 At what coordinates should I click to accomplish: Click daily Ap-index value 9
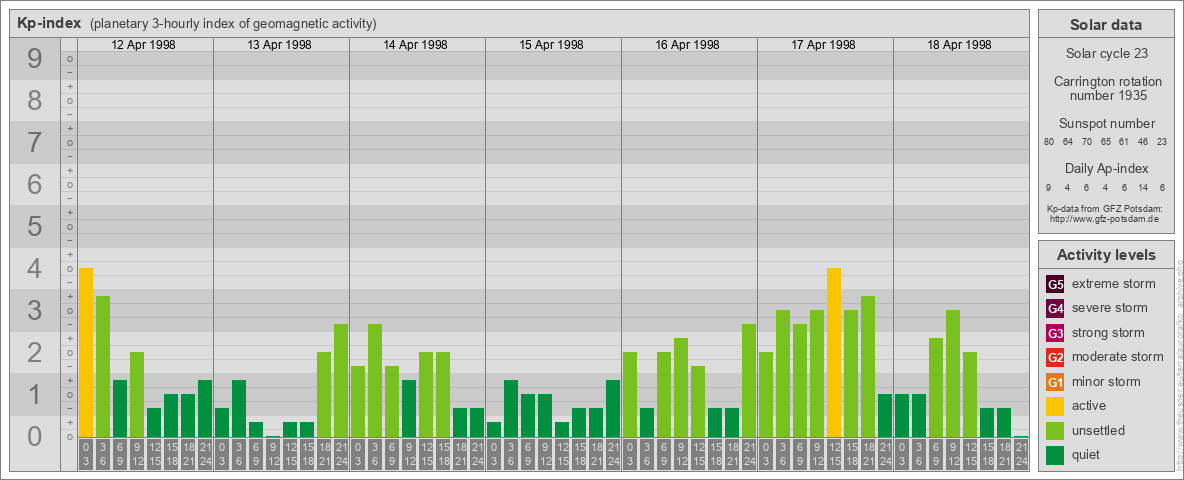pyautogui.click(x=1049, y=188)
